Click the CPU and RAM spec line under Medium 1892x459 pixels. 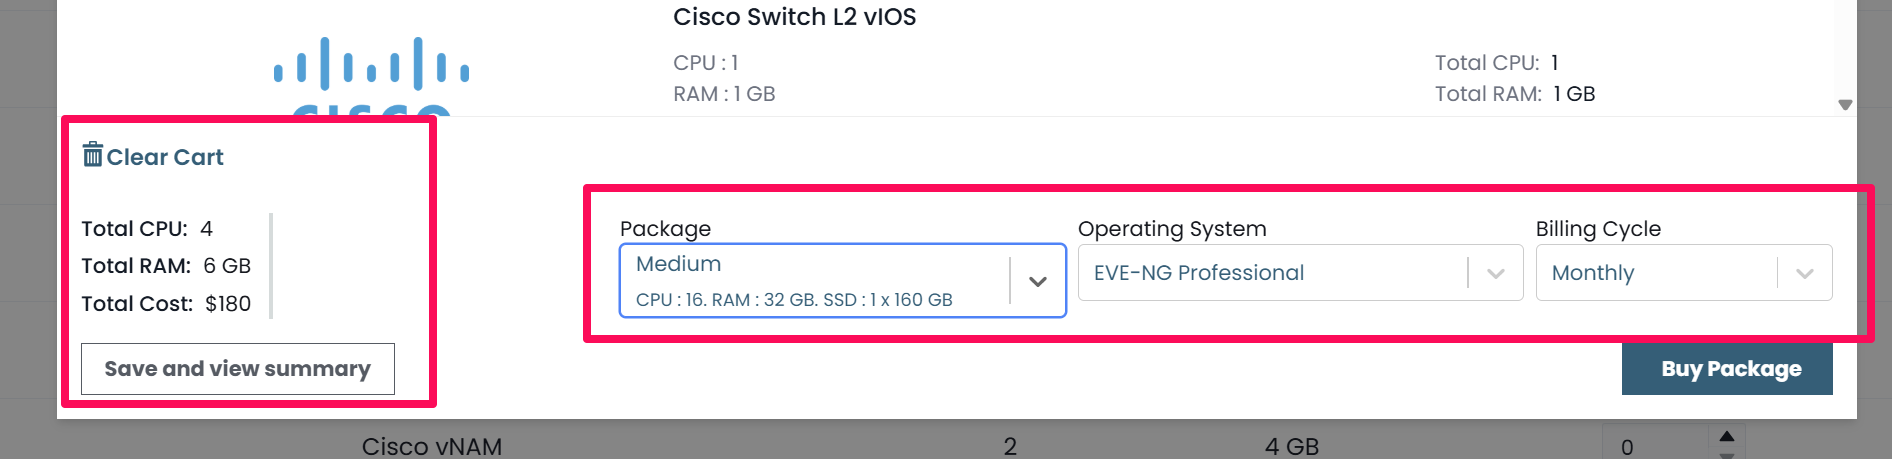click(794, 300)
